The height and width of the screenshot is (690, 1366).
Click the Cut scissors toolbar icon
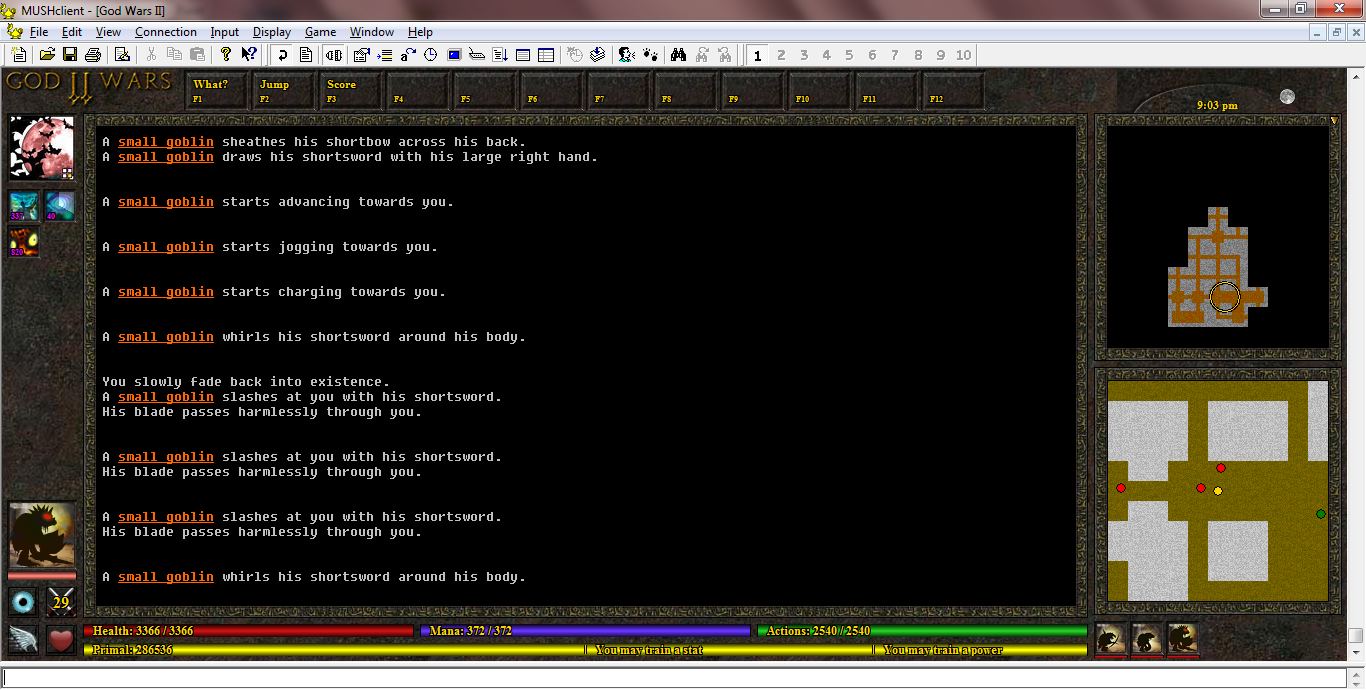tap(151, 55)
